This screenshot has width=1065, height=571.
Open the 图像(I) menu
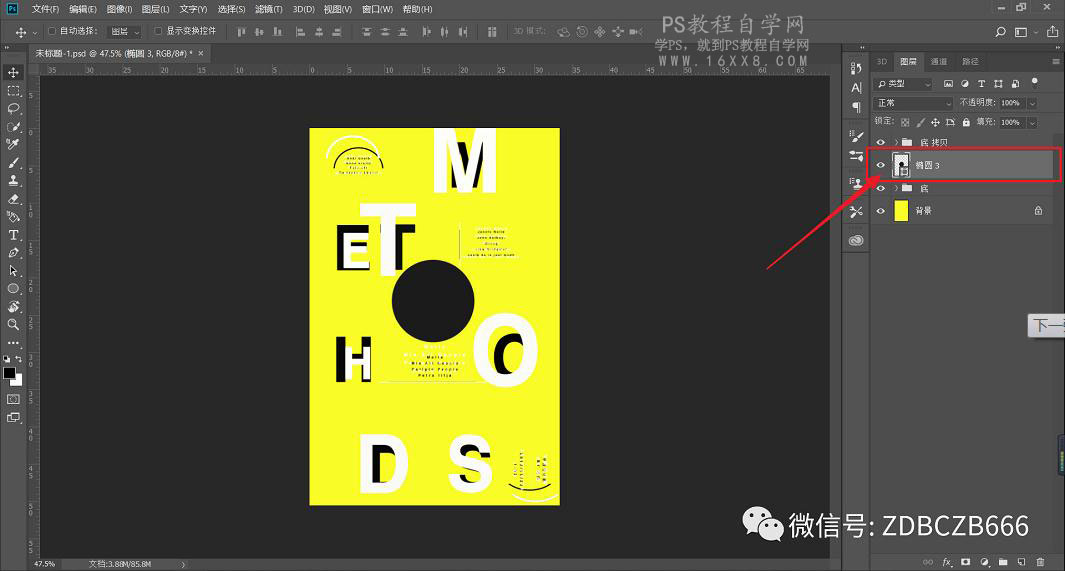coord(120,10)
